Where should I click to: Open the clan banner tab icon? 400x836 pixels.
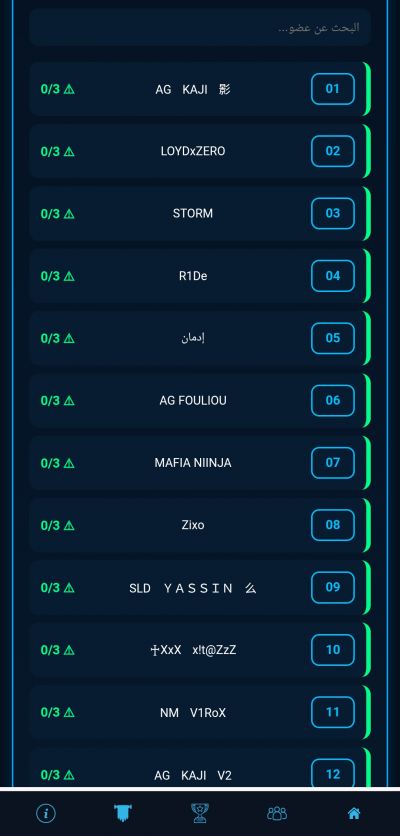123,813
